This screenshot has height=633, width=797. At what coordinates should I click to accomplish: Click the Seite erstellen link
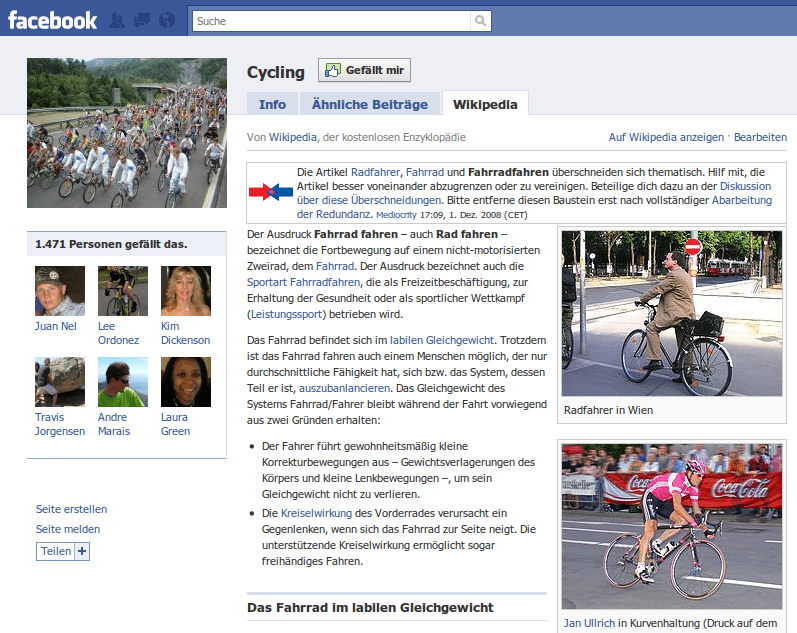tap(71, 509)
